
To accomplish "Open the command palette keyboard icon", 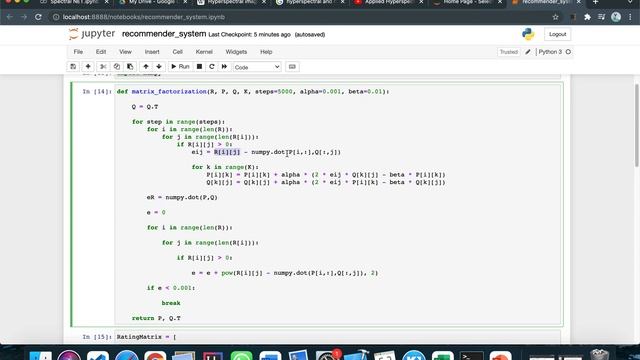I will click(x=292, y=67).
